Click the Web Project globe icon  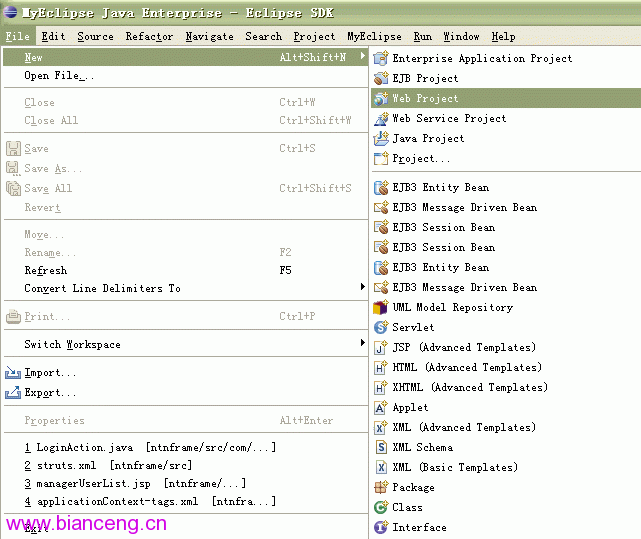click(381, 99)
